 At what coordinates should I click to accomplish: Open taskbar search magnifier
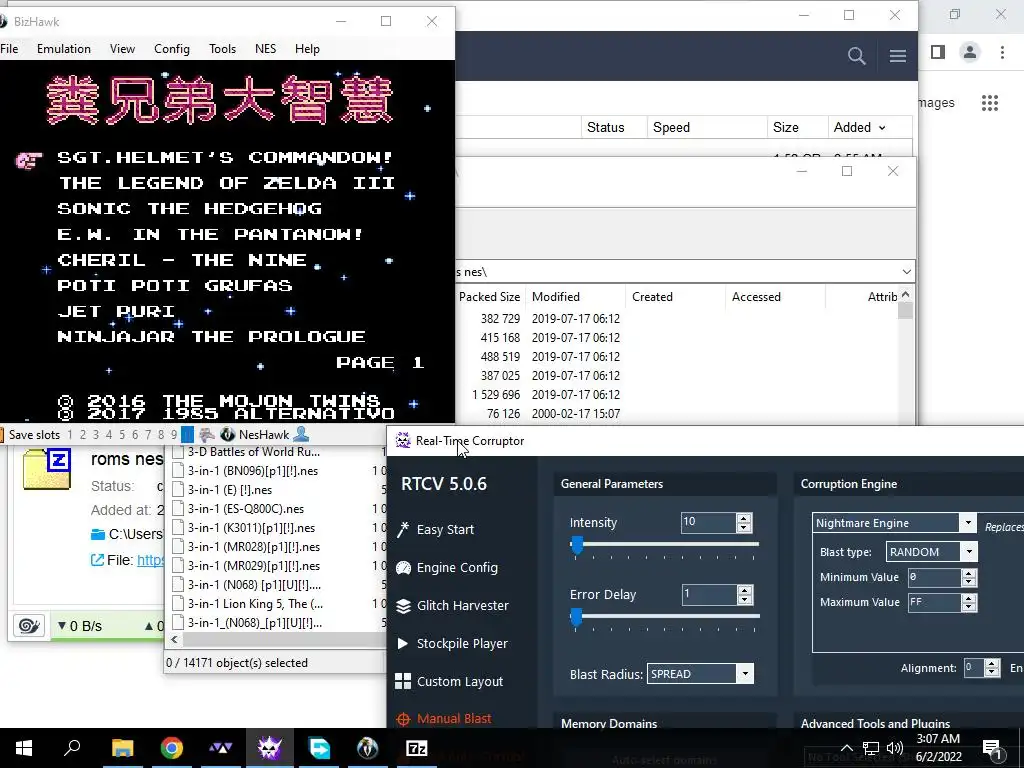[72, 748]
